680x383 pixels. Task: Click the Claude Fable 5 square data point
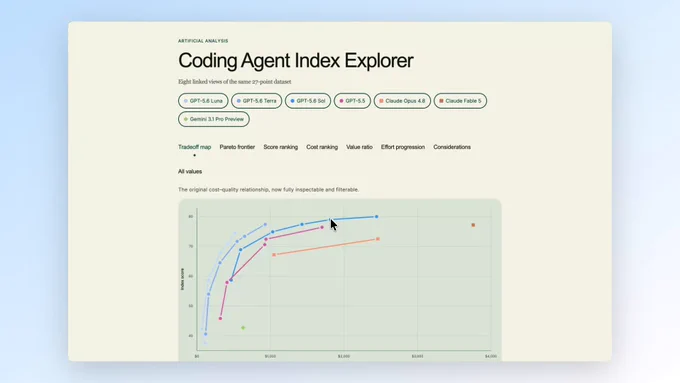click(473, 225)
